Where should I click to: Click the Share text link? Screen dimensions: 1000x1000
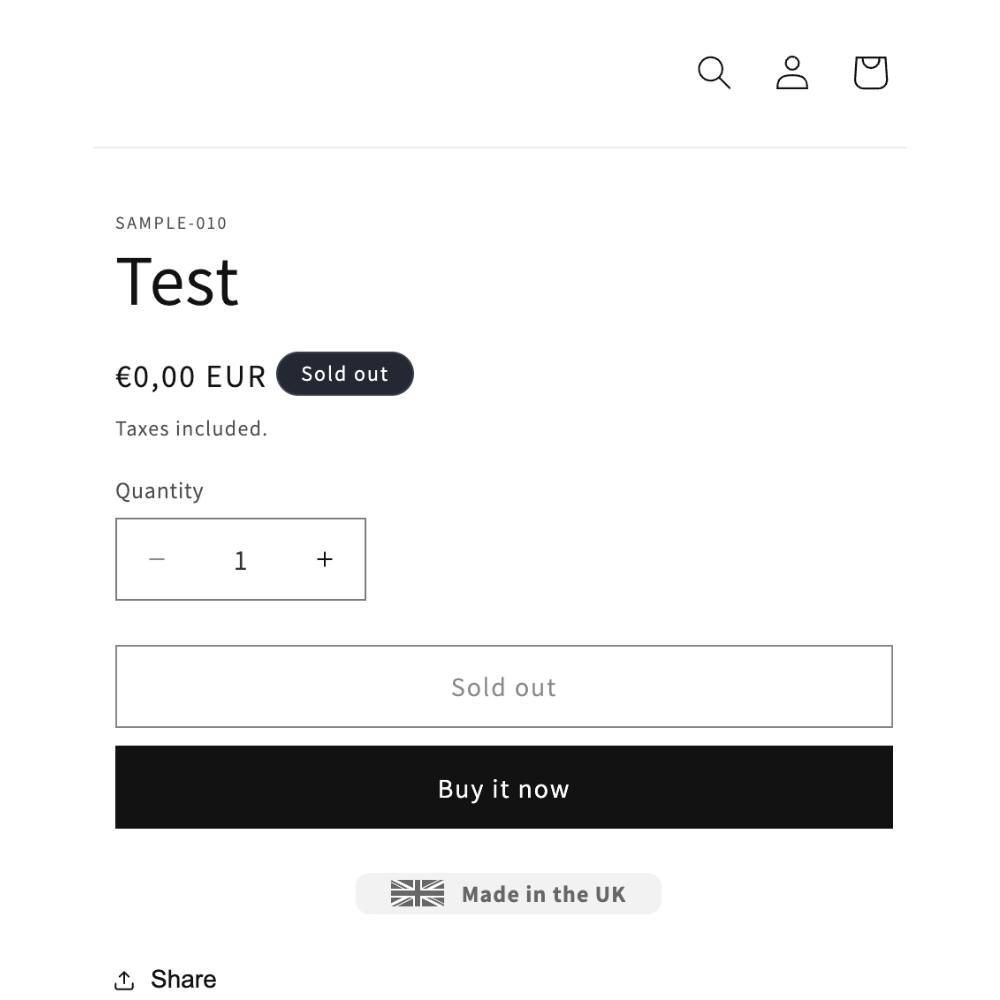[183, 979]
